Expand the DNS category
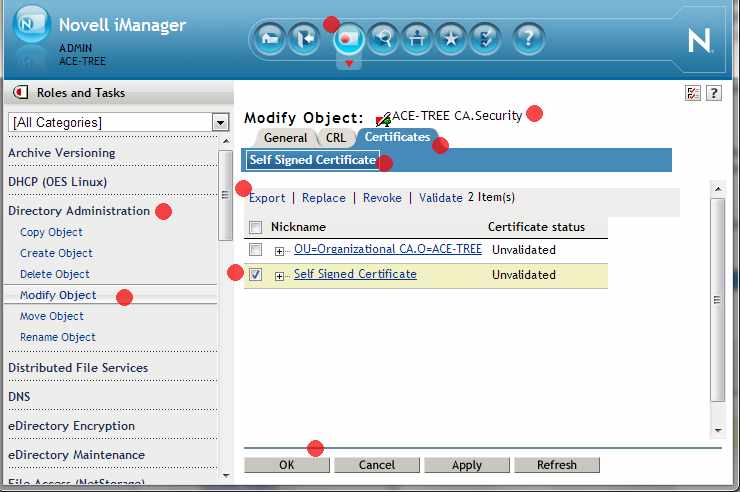740x492 pixels. [x=19, y=397]
